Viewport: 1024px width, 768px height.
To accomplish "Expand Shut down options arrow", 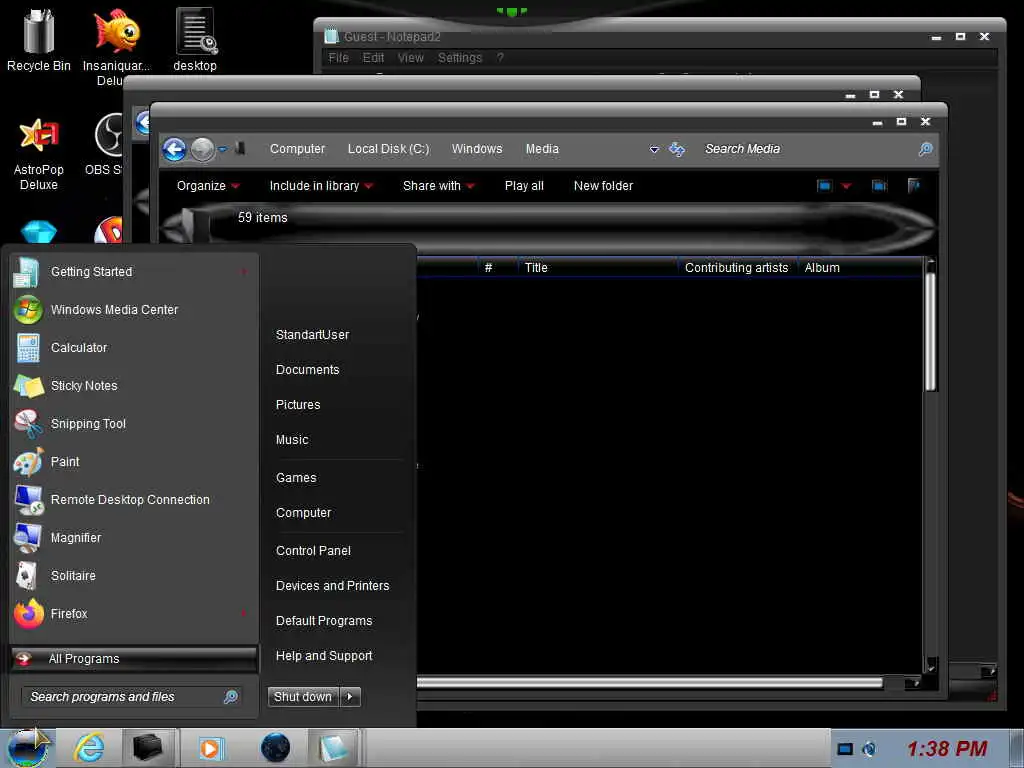I will (350, 697).
